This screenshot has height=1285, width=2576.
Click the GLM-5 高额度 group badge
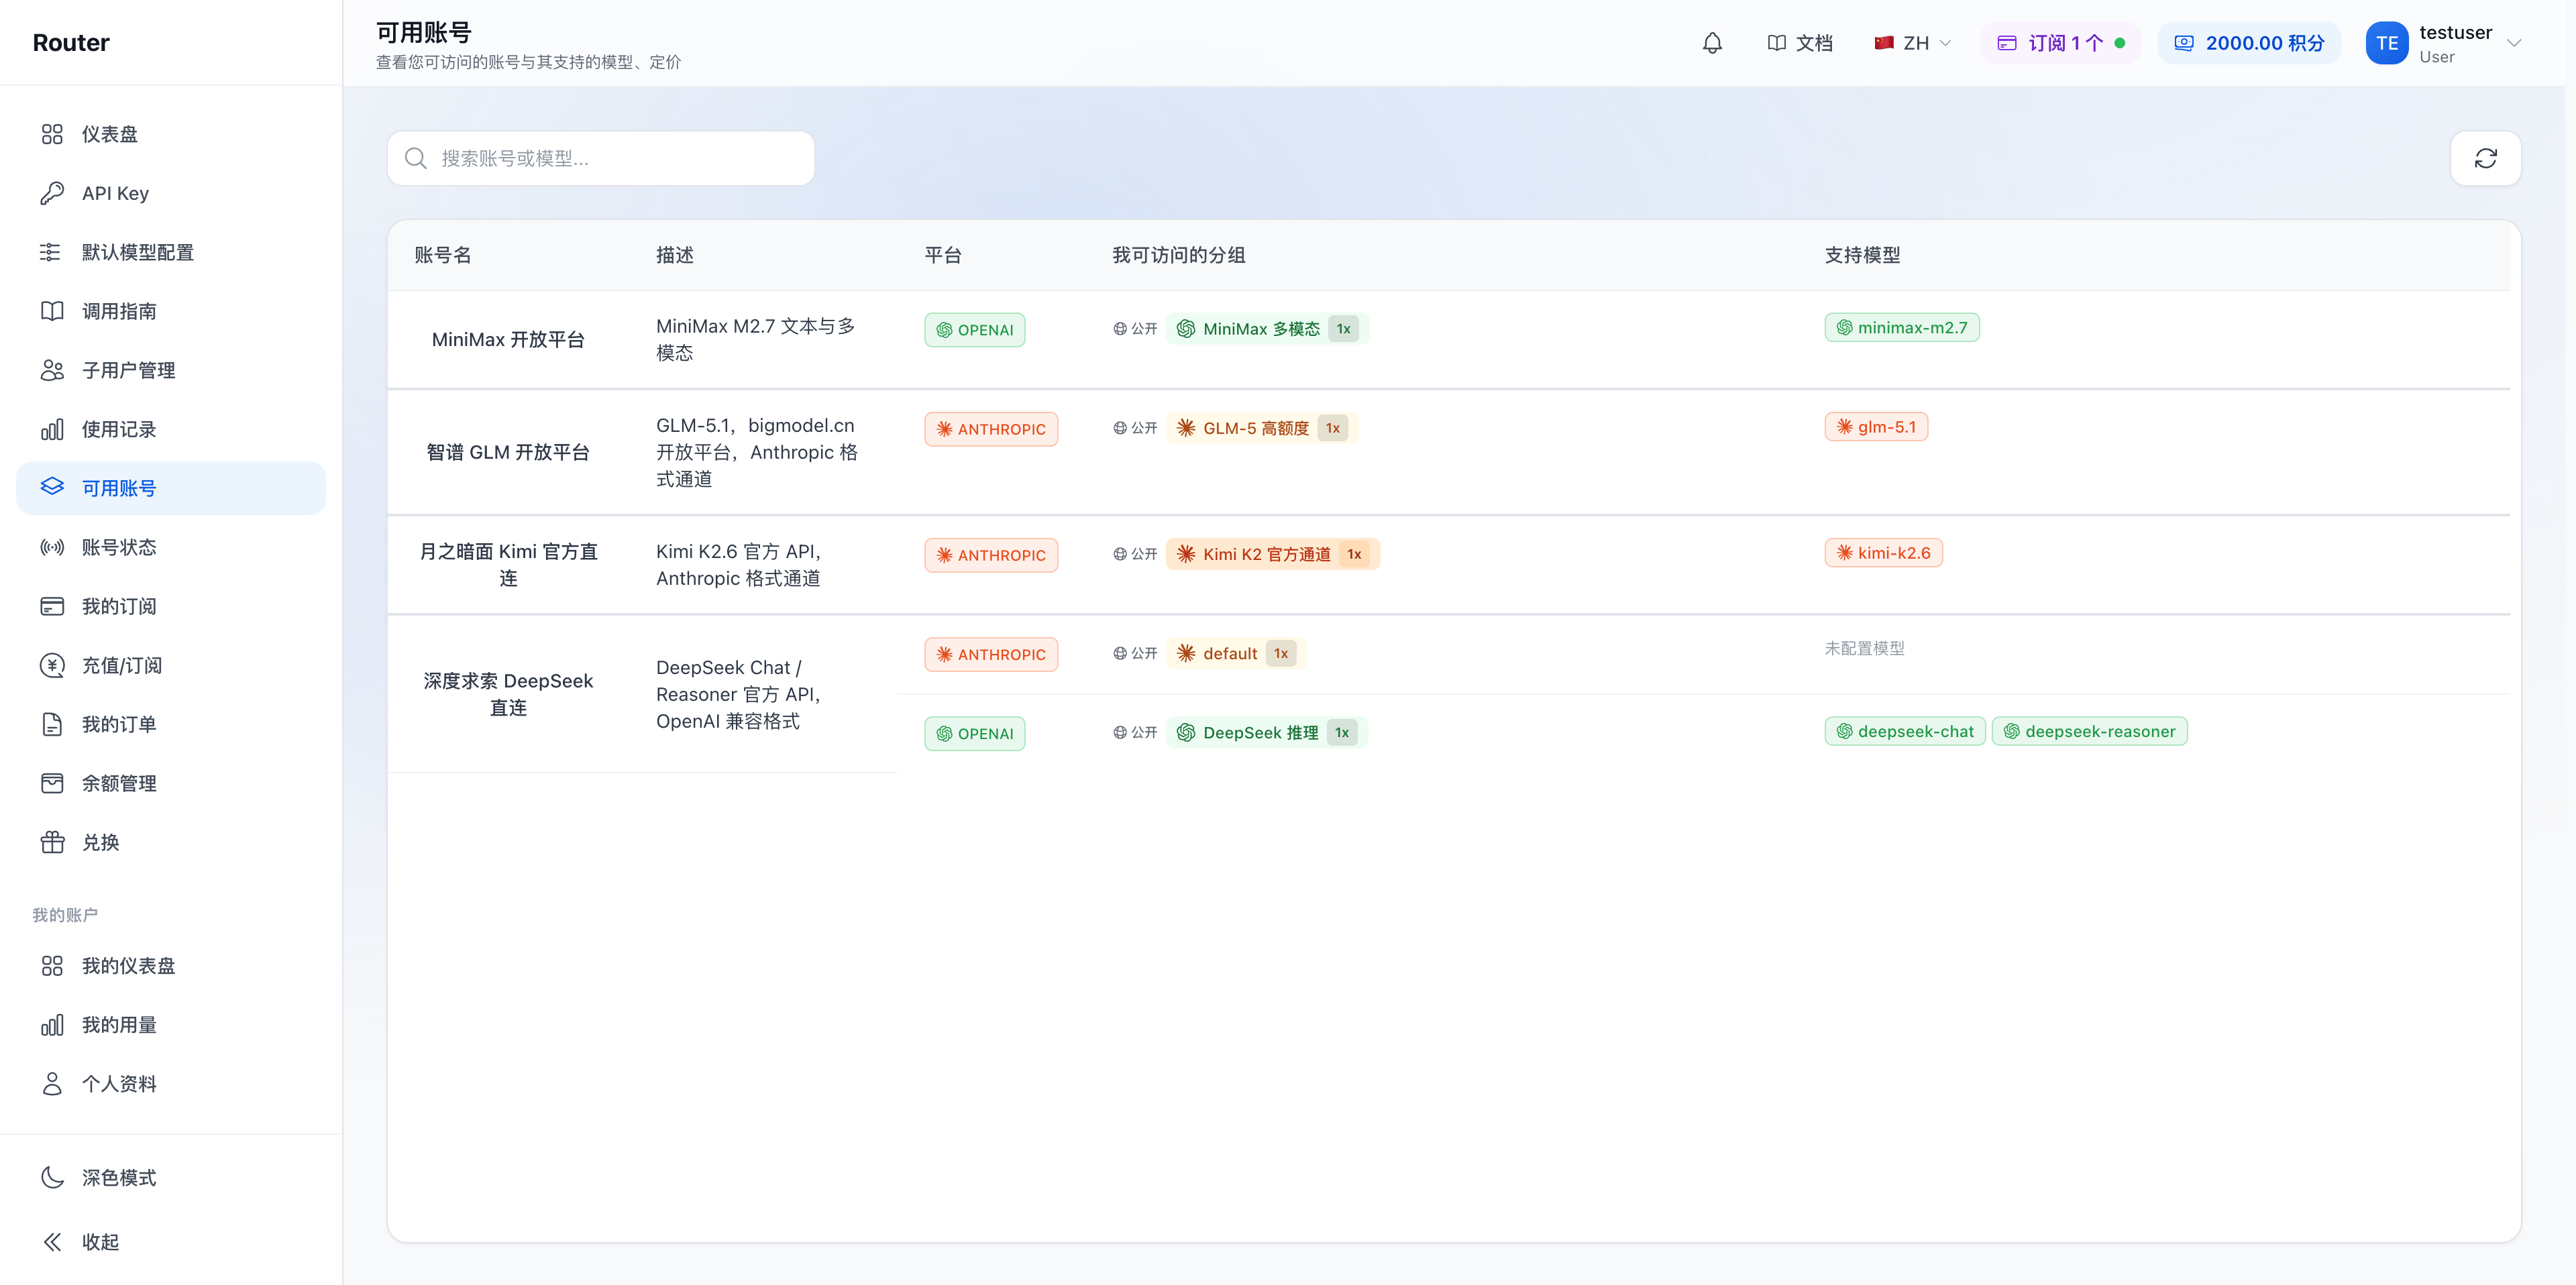click(x=1262, y=428)
